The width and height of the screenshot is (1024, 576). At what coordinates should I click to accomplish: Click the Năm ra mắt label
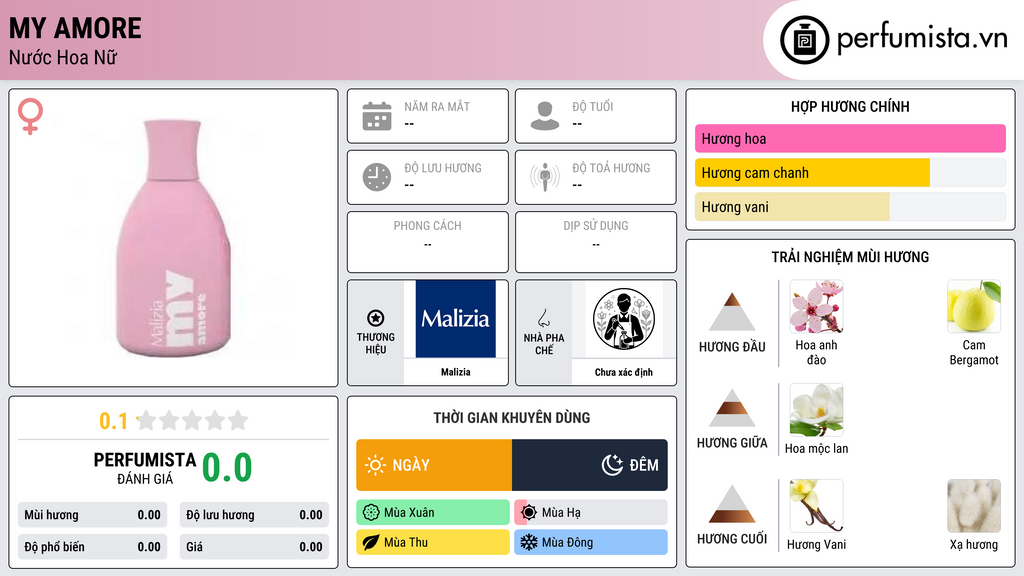point(437,106)
